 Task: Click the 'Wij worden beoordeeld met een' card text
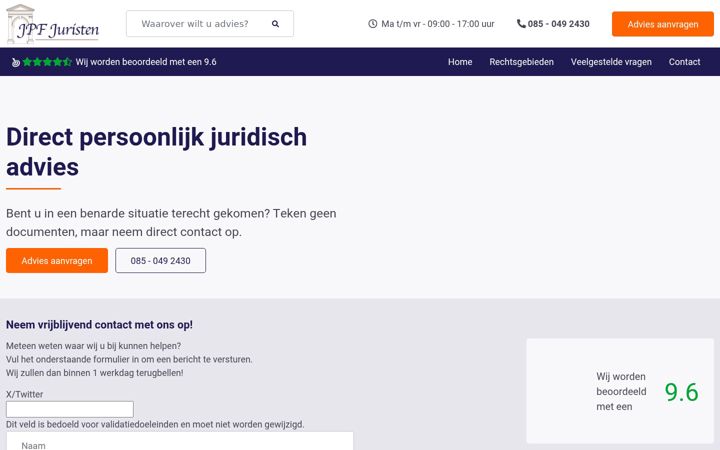coord(621,392)
